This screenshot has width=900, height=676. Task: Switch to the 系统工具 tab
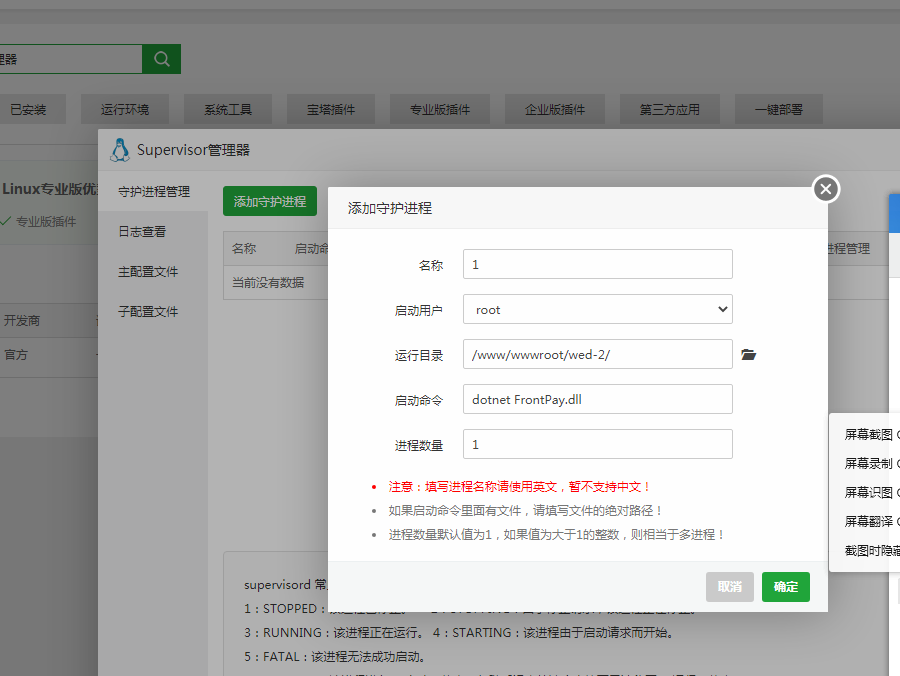(227, 110)
